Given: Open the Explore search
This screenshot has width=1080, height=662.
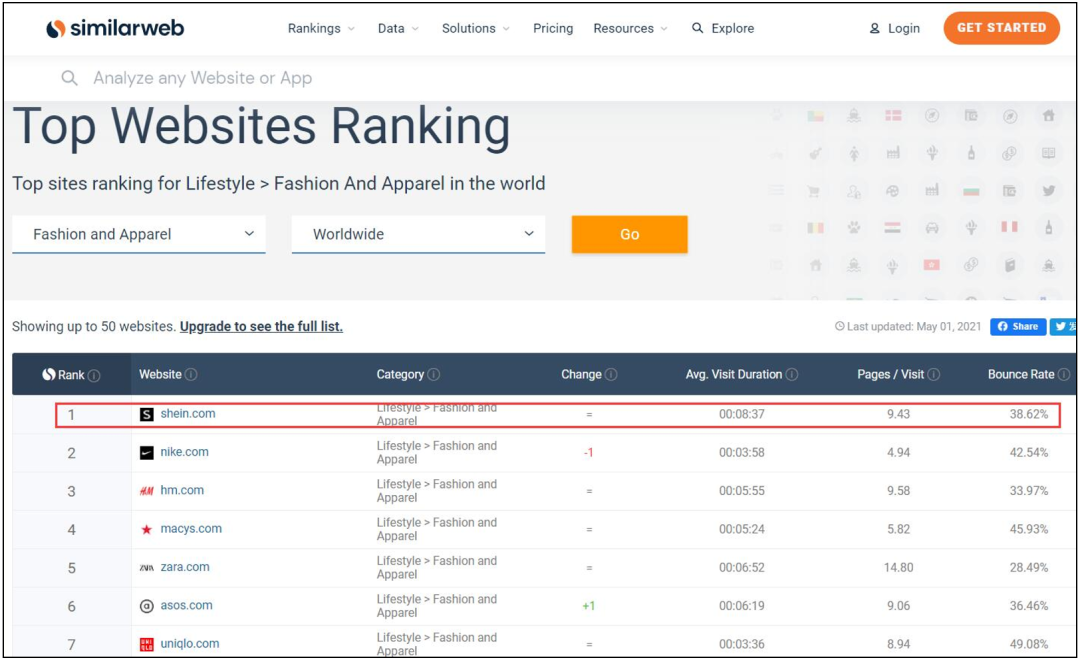Looking at the screenshot, I should coord(723,28).
